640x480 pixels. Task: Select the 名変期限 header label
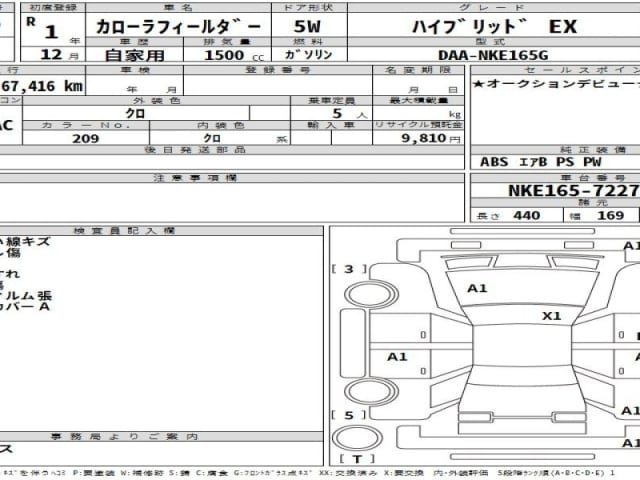click(418, 70)
